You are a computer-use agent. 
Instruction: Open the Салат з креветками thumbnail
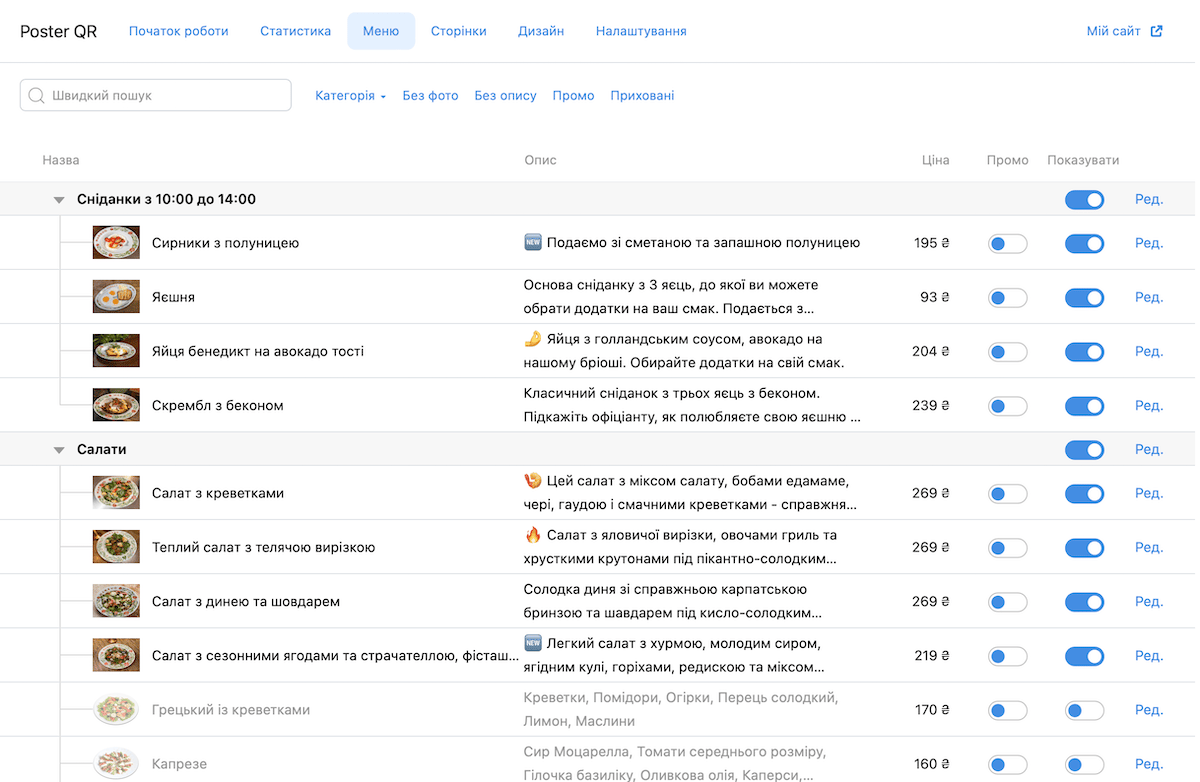(x=116, y=493)
